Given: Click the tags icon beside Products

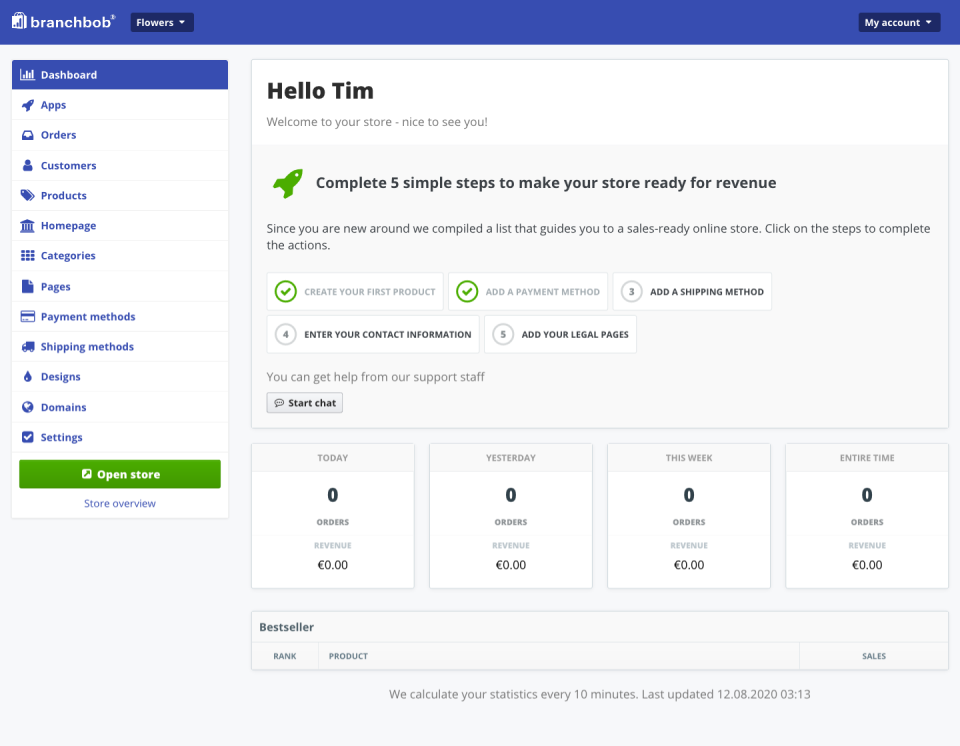Looking at the screenshot, I should coord(28,196).
